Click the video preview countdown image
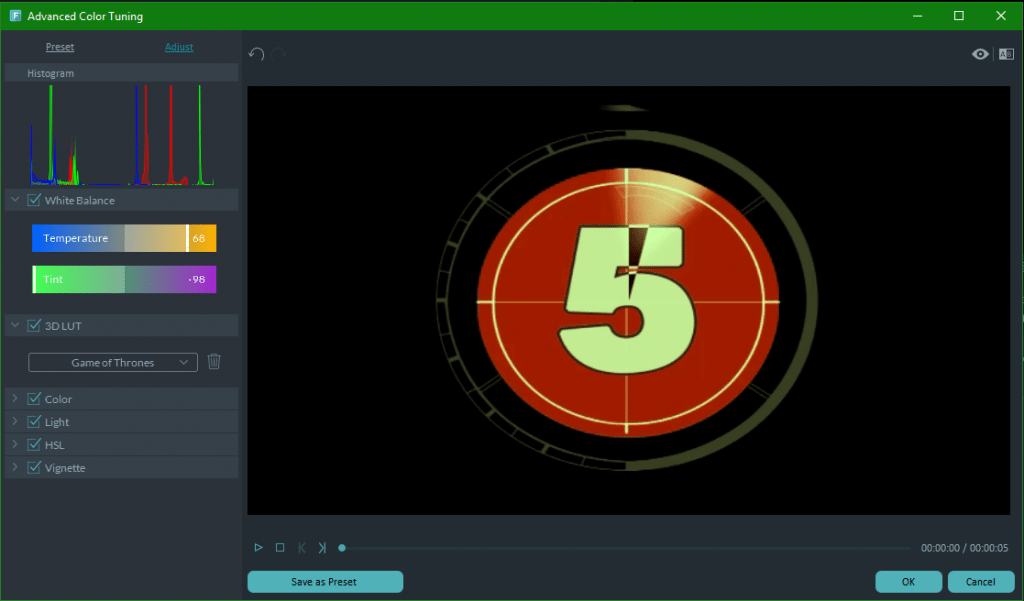Image resolution: width=1024 pixels, height=601 pixels. point(628,300)
